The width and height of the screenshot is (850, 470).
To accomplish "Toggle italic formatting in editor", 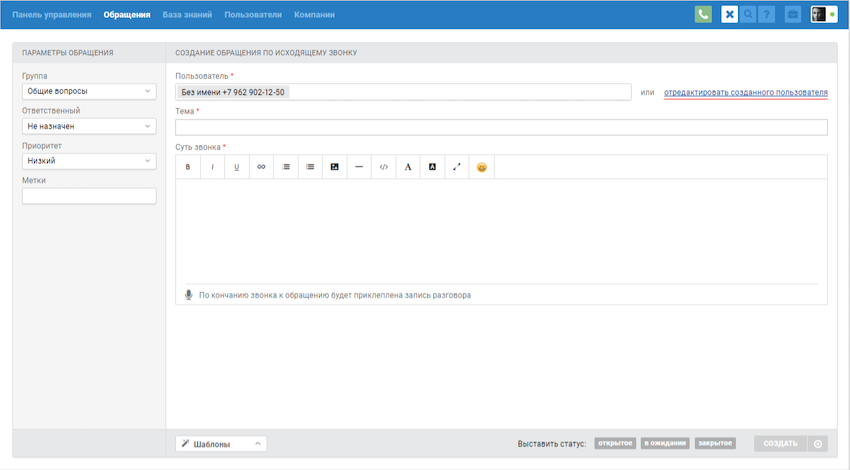I will tap(212, 167).
